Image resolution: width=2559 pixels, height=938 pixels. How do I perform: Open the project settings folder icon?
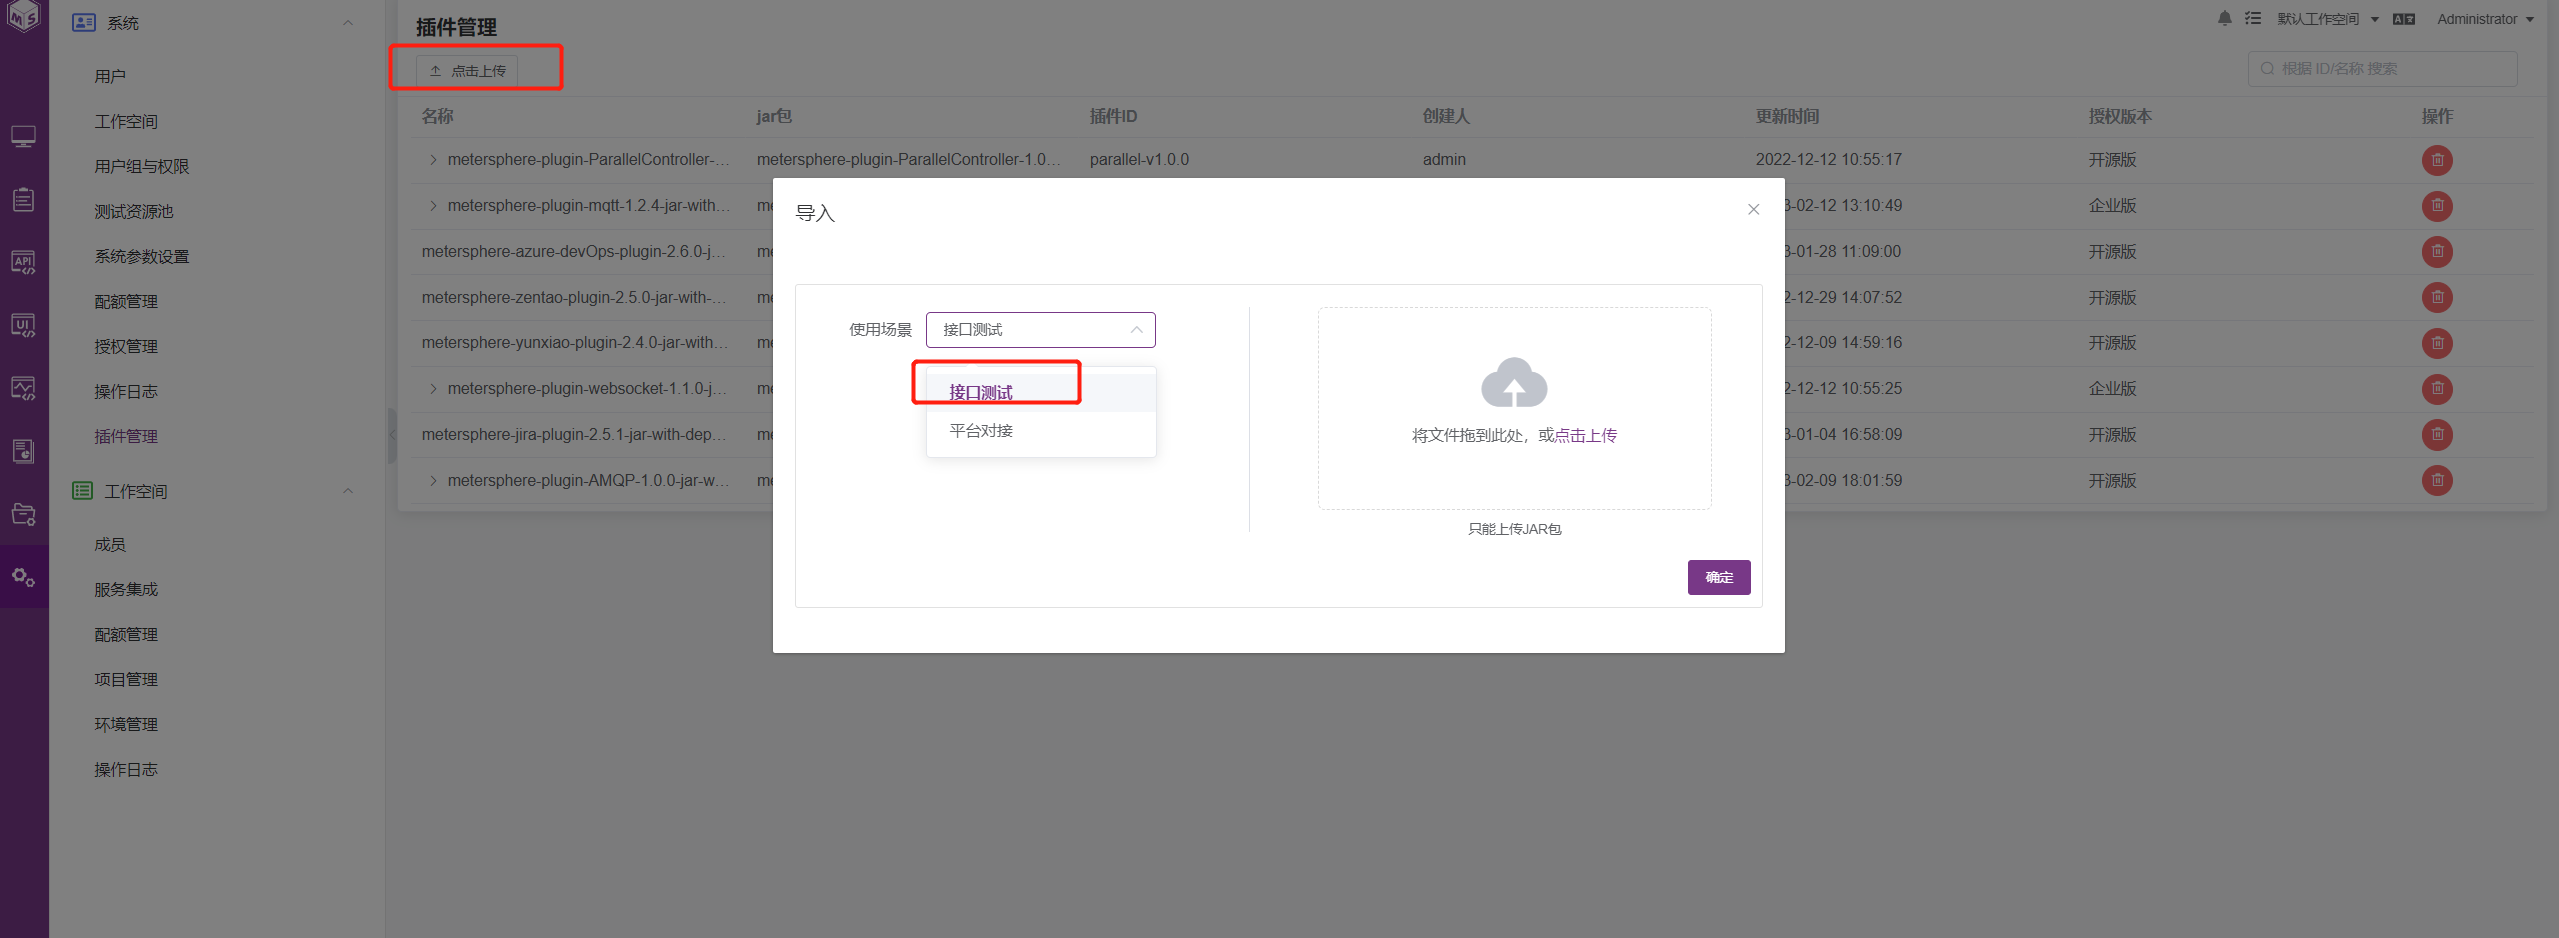tap(23, 514)
